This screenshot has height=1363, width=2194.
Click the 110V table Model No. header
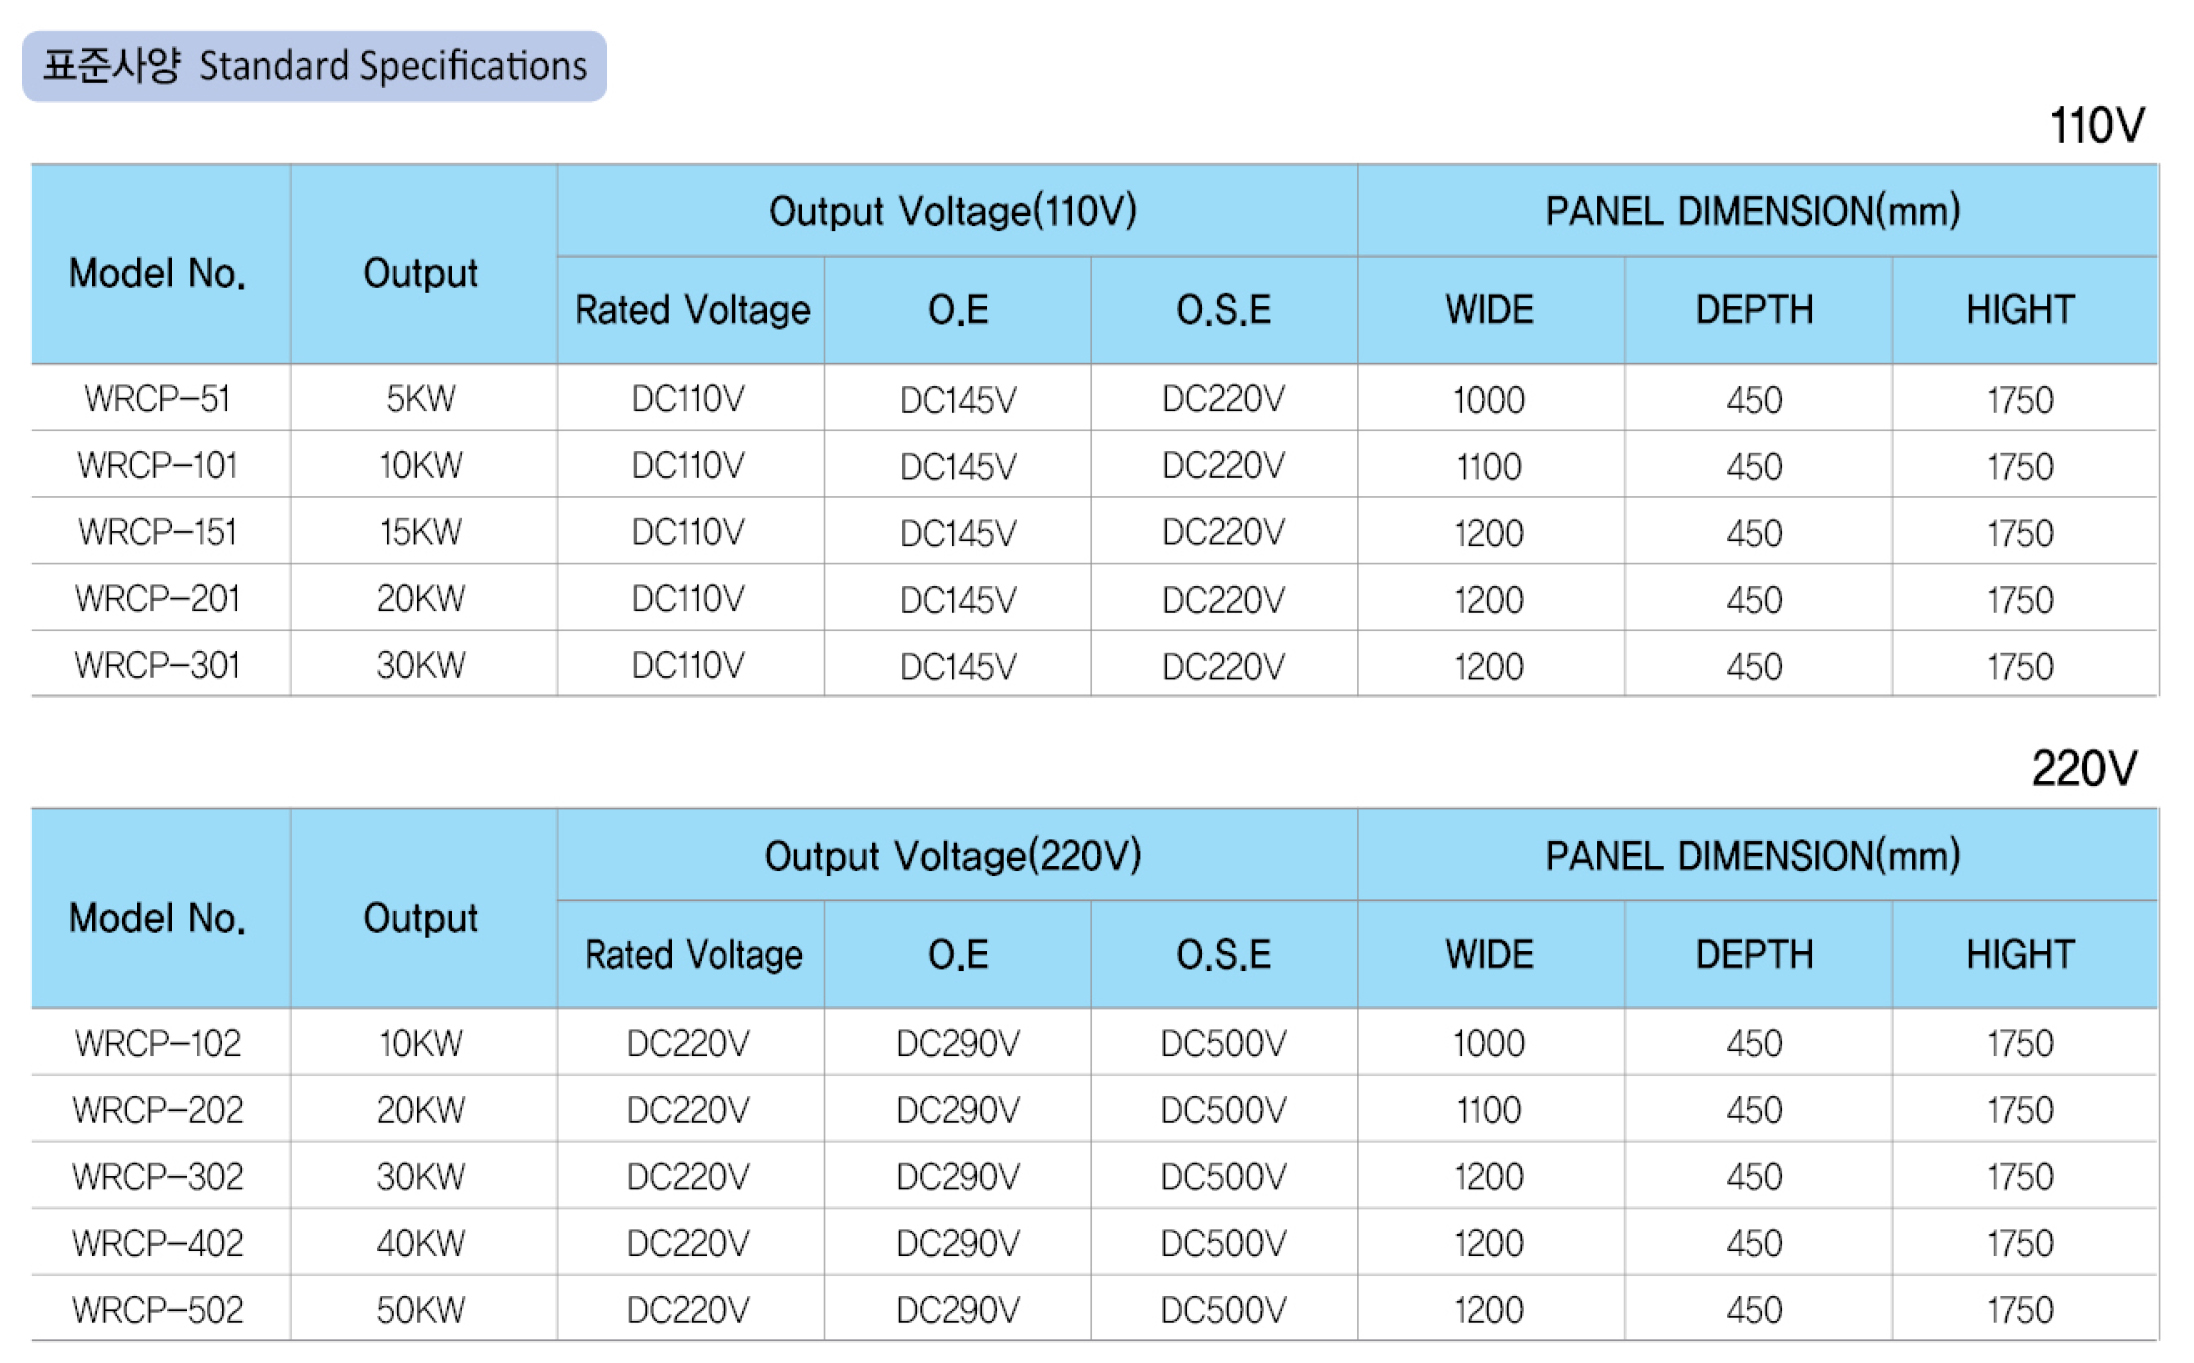click(158, 272)
